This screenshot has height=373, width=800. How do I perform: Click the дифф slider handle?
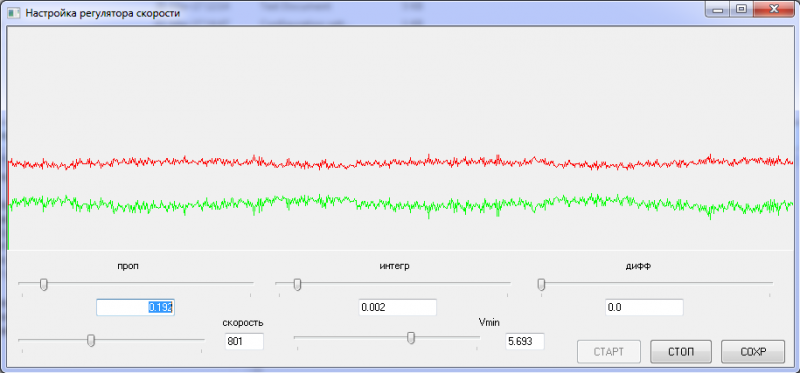coord(541,284)
